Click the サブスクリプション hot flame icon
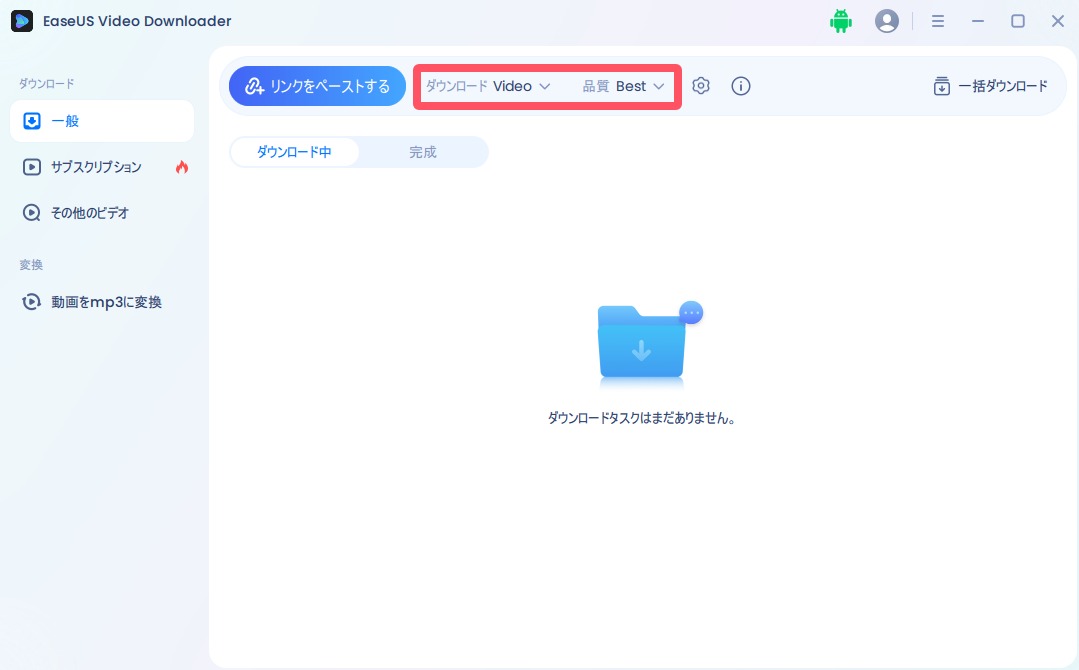The height and width of the screenshot is (670, 1079). click(x=182, y=167)
